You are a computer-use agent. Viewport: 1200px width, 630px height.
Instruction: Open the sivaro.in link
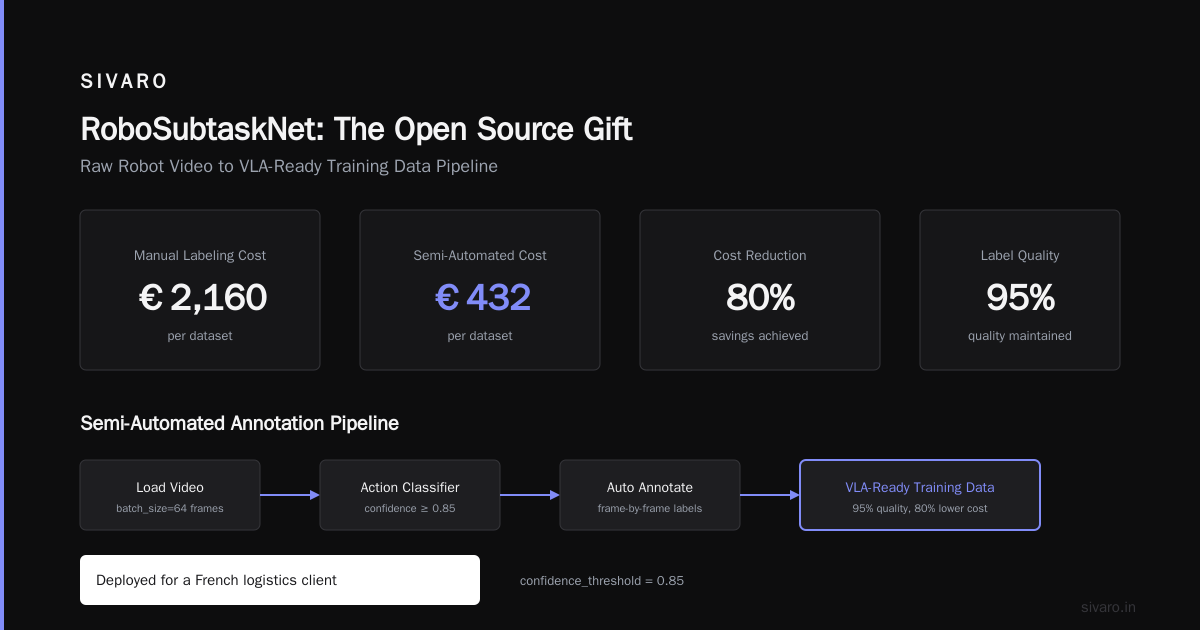click(x=1108, y=607)
